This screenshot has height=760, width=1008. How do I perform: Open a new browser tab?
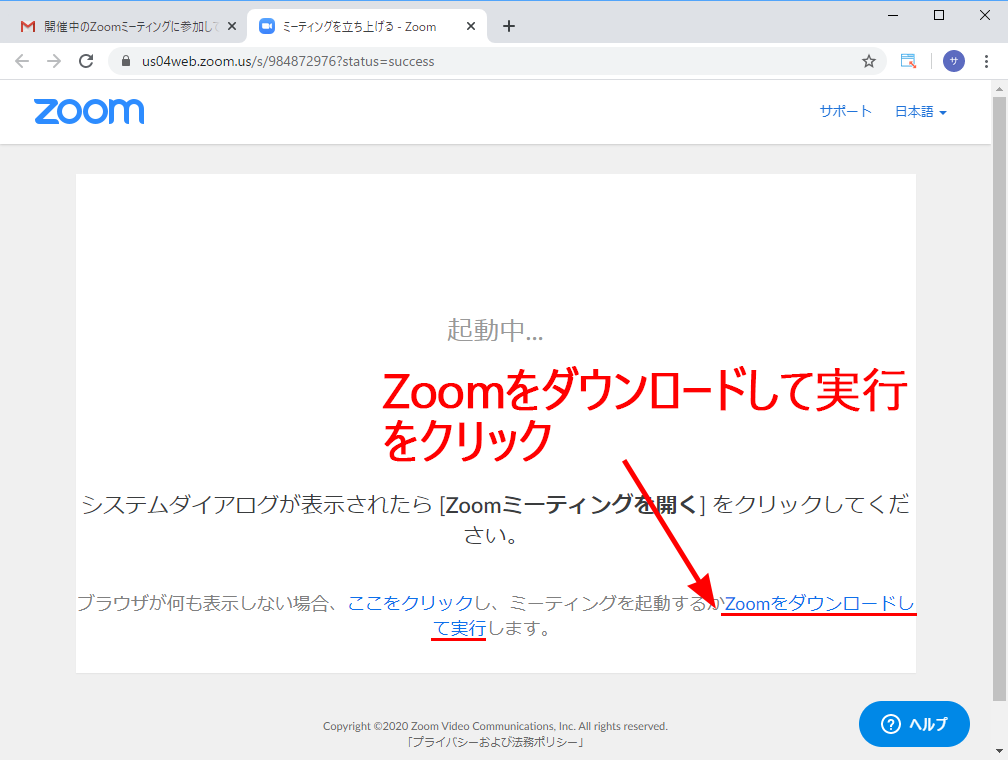509,27
